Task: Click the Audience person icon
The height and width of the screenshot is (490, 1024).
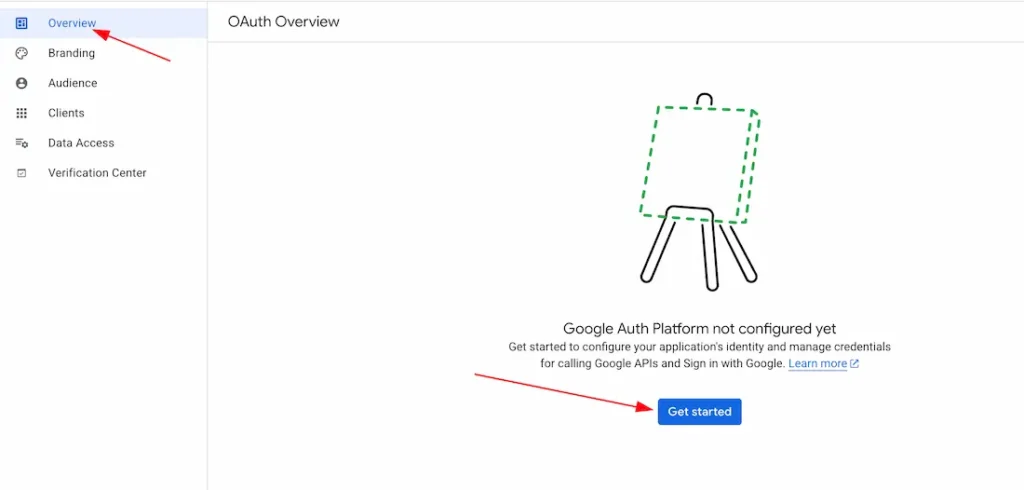Action: (x=22, y=83)
